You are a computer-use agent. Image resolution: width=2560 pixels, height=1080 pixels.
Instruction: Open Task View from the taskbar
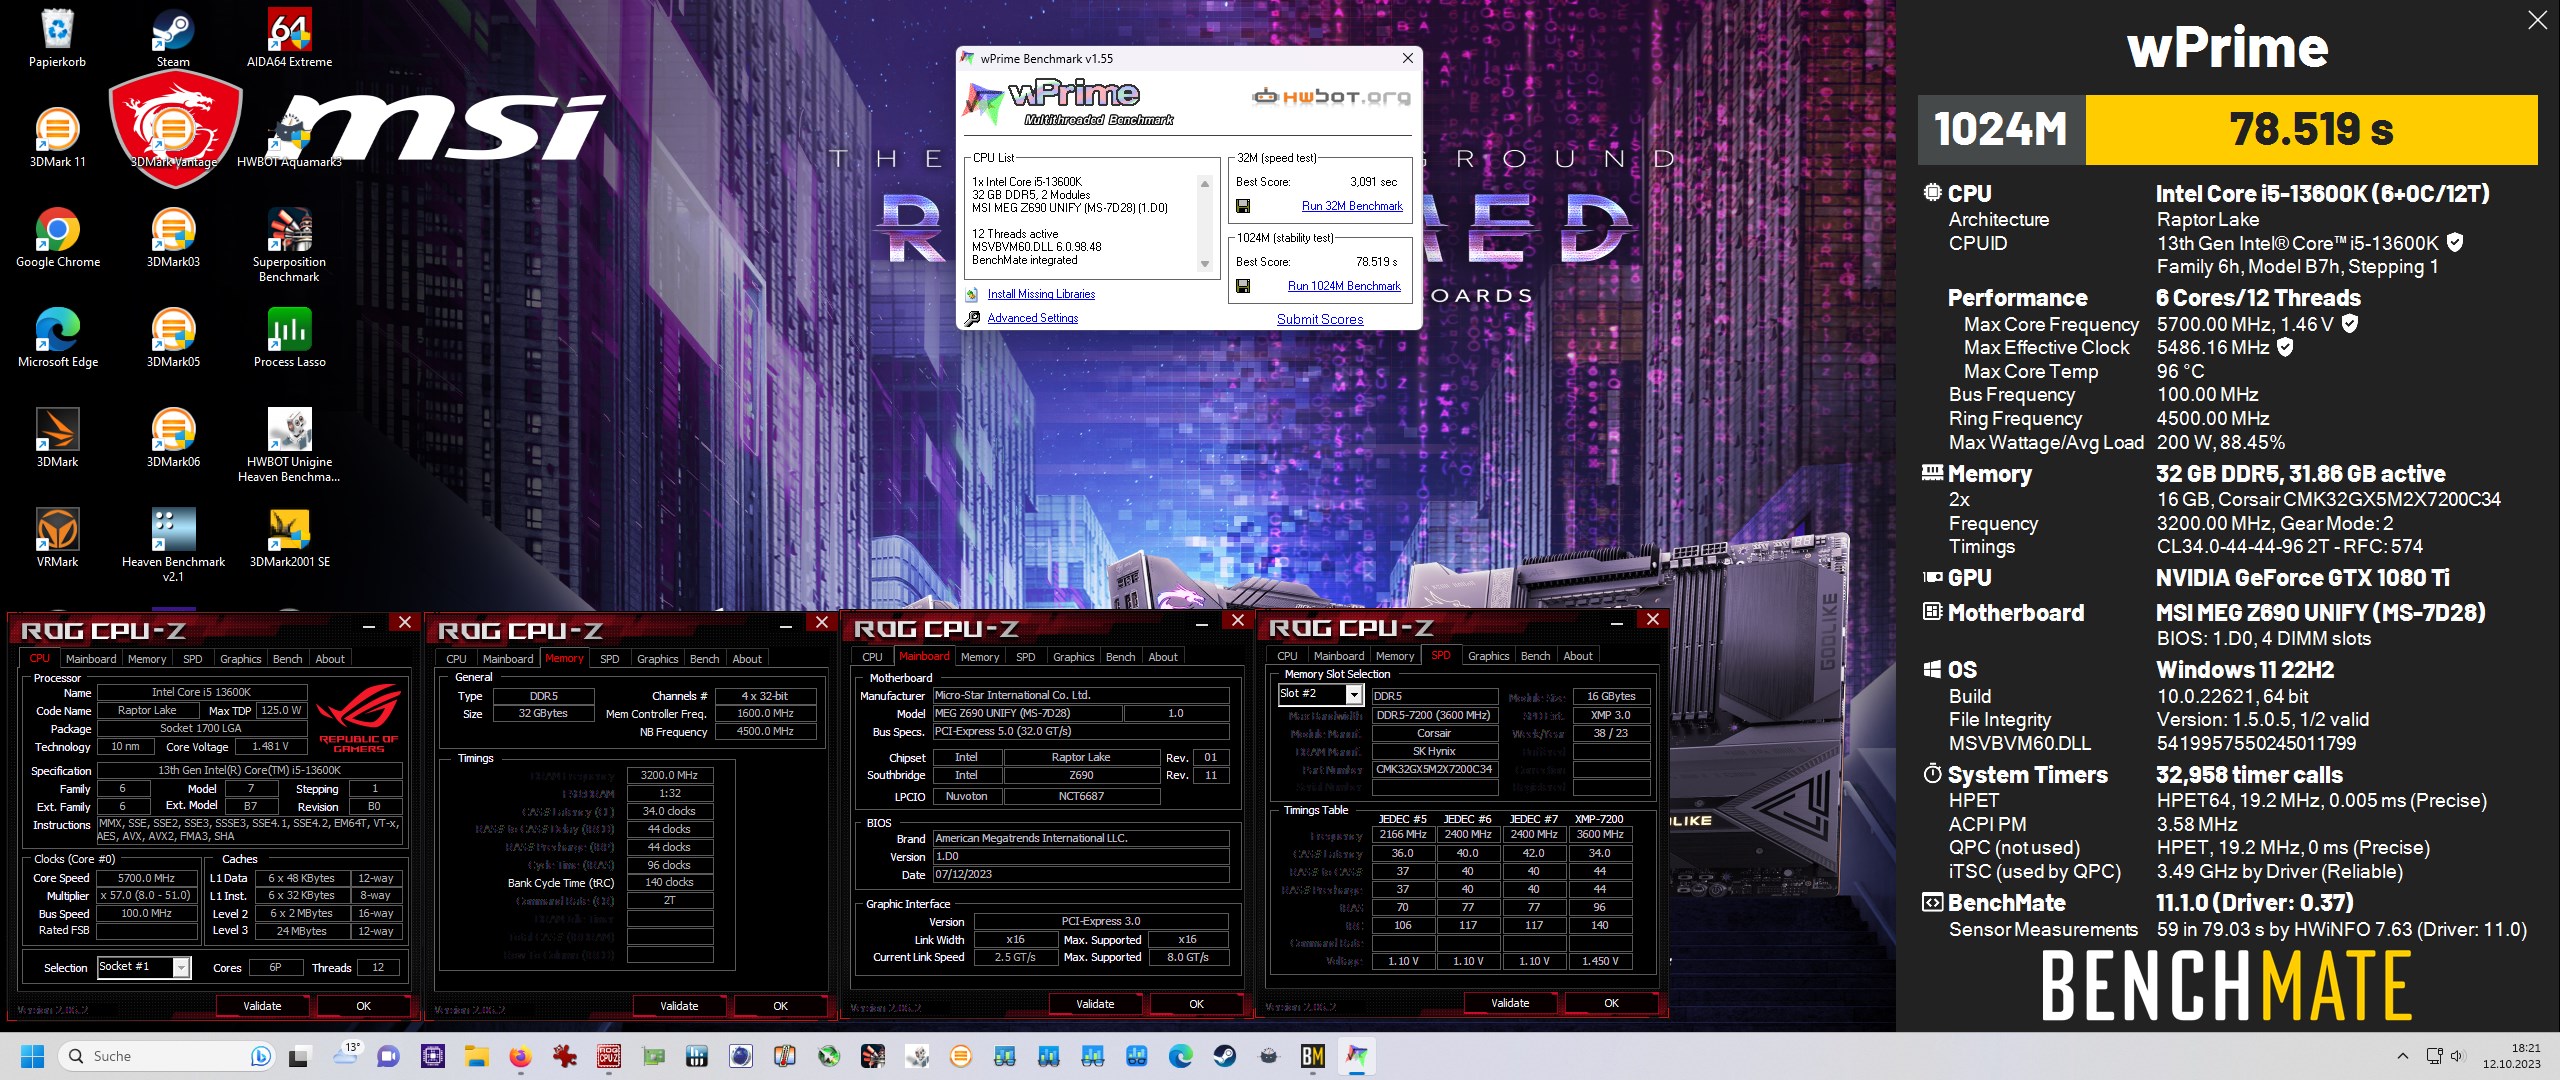point(299,1056)
